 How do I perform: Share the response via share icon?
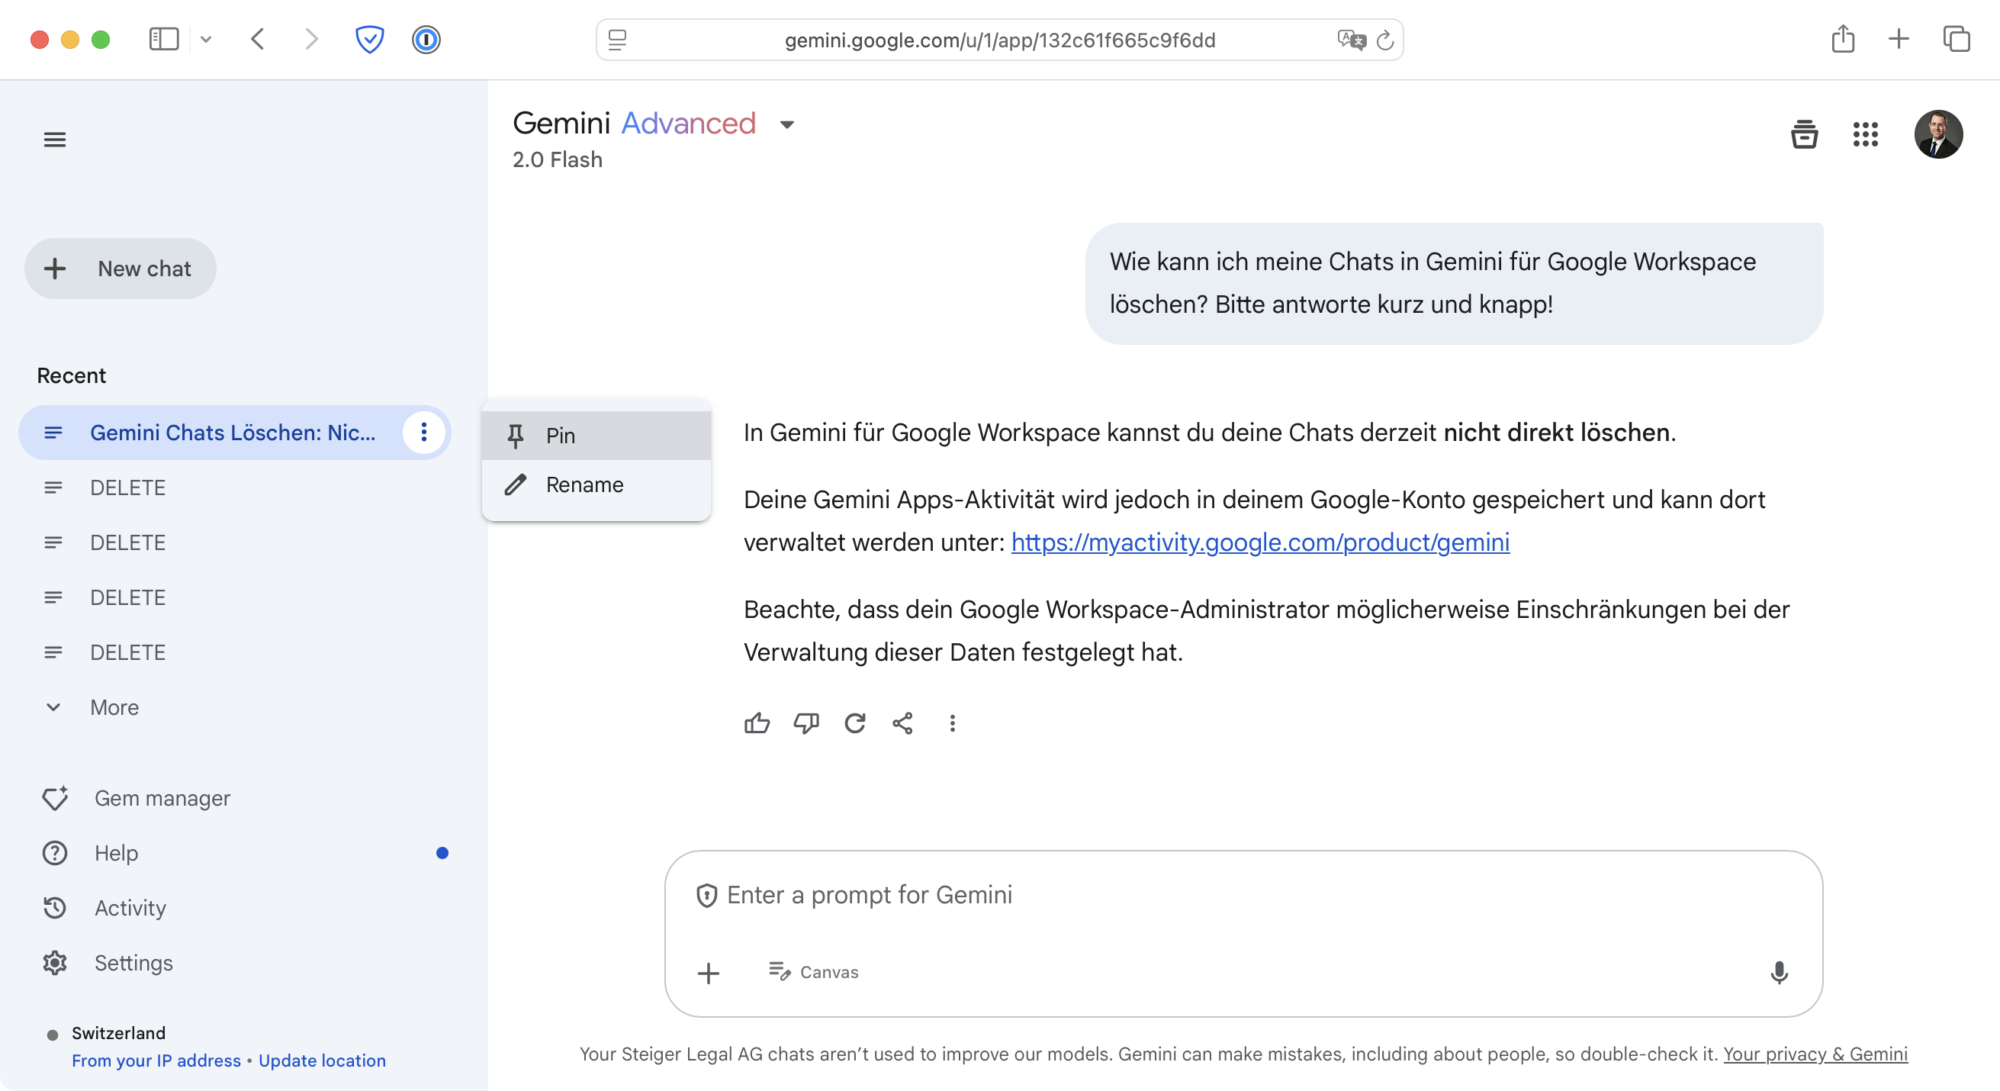point(903,723)
